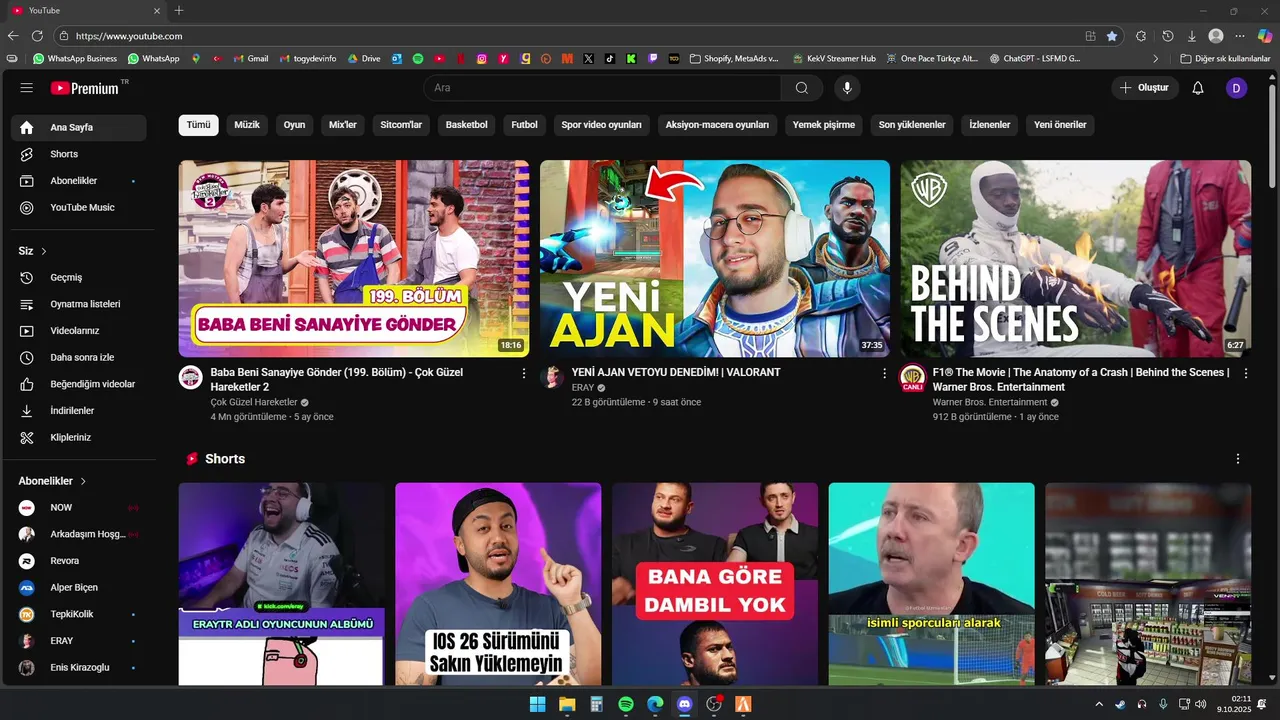
Task: Refresh the page in browser
Action: (38, 36)
